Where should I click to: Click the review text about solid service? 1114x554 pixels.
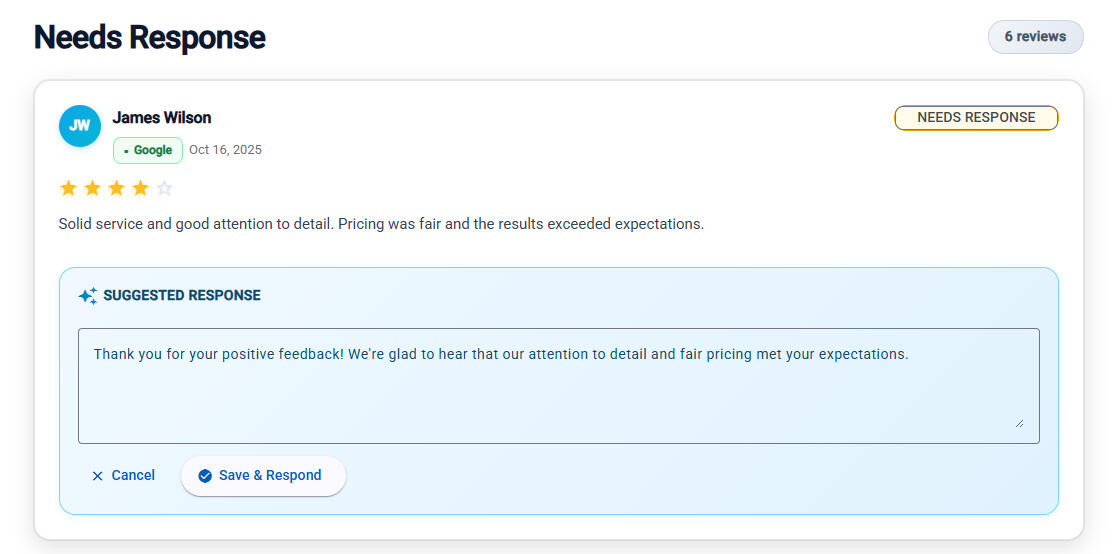coord(381,224)
